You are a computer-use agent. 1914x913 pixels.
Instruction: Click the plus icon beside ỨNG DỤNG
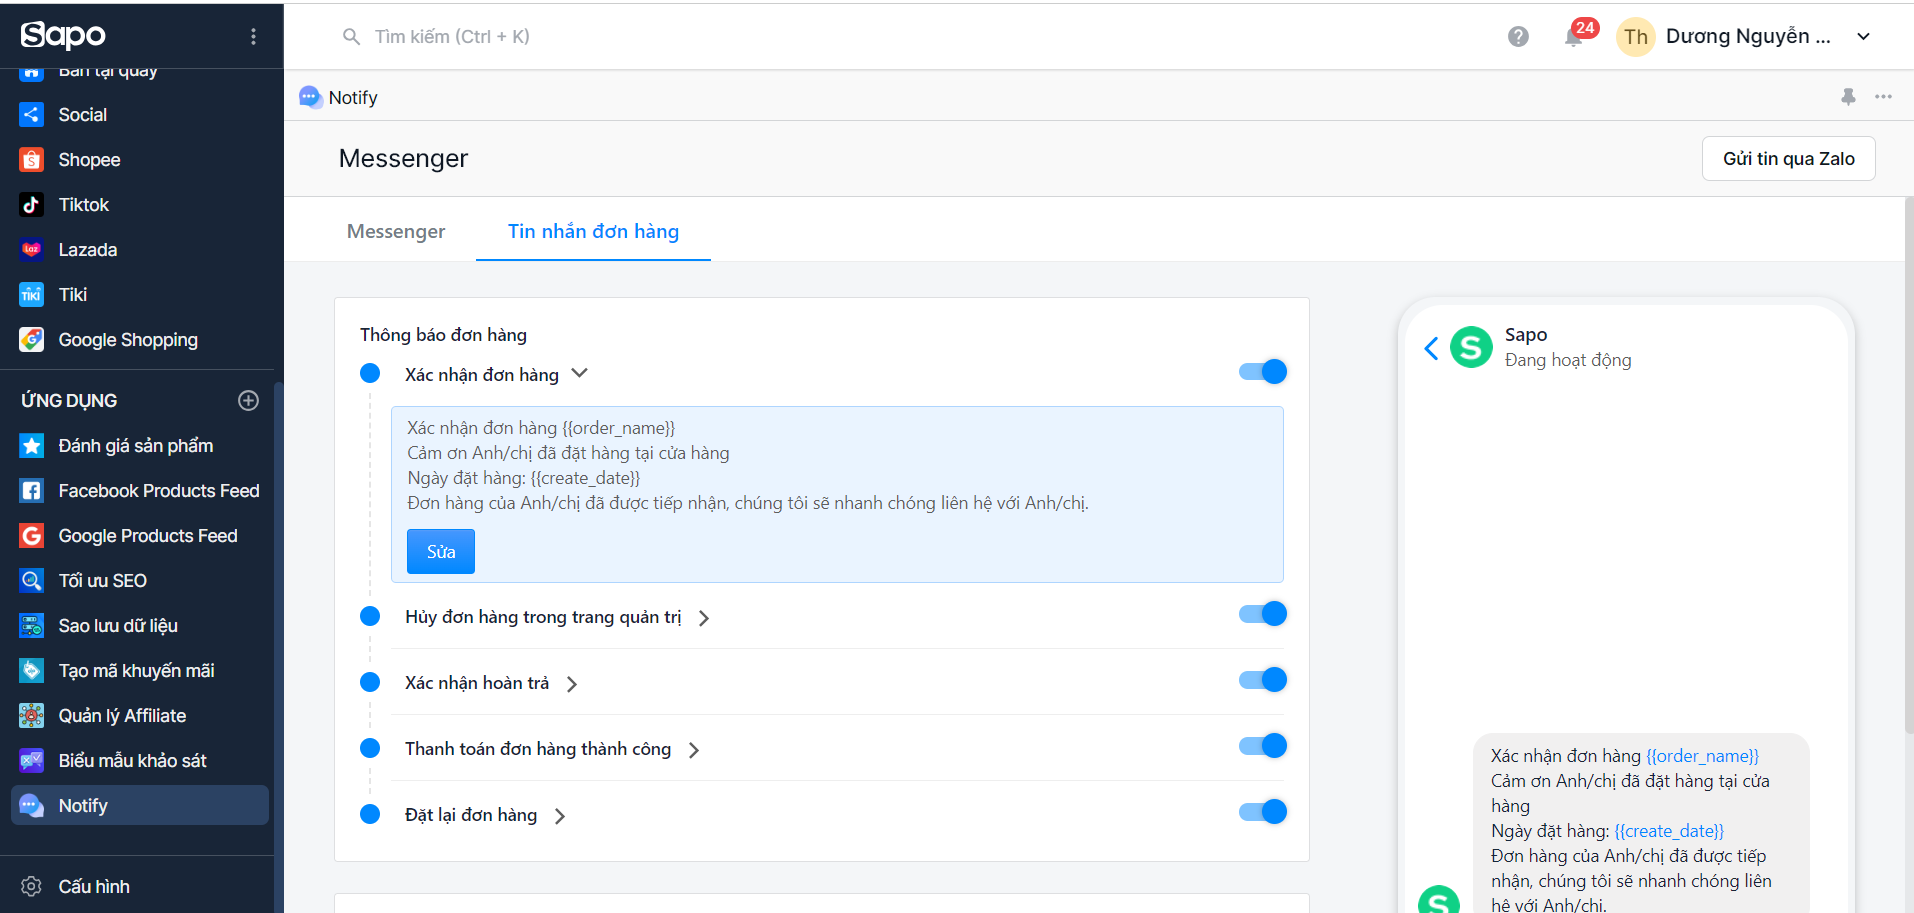(249, 401)
